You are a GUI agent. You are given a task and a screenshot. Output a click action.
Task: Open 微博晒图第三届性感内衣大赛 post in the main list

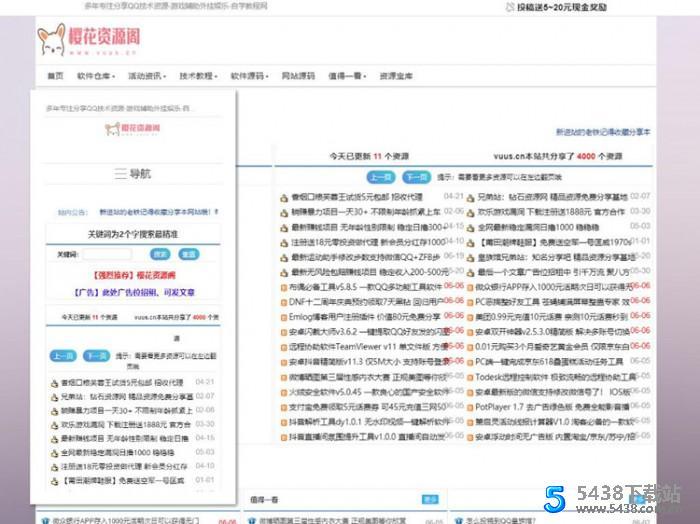pos(368,377)
